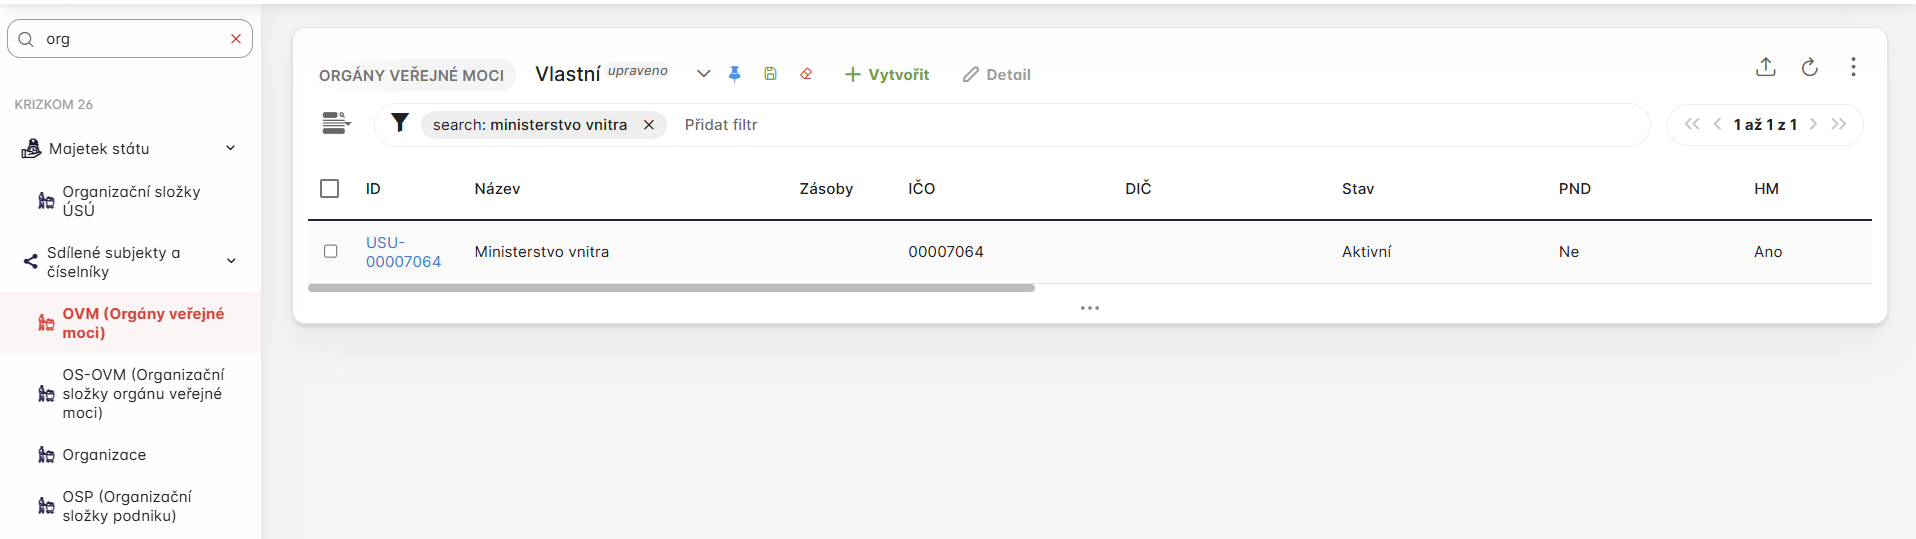Viewport: 1916px width, 539px height.
Task: Click the Vytvořit button
Action: (887, 74)
